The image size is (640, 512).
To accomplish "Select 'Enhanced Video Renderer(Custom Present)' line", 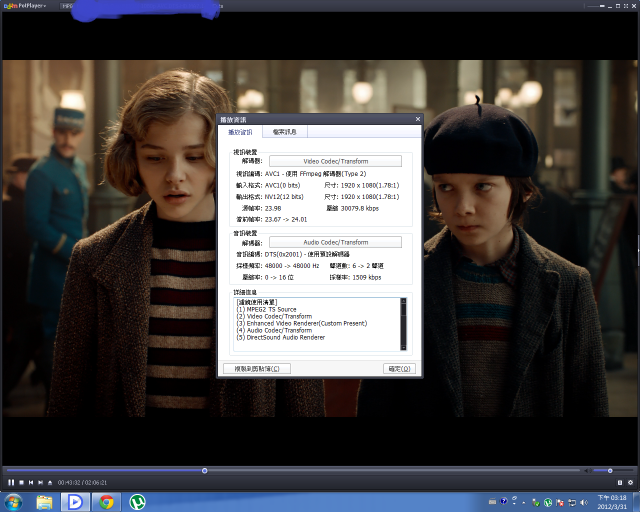I will (302, 323).
